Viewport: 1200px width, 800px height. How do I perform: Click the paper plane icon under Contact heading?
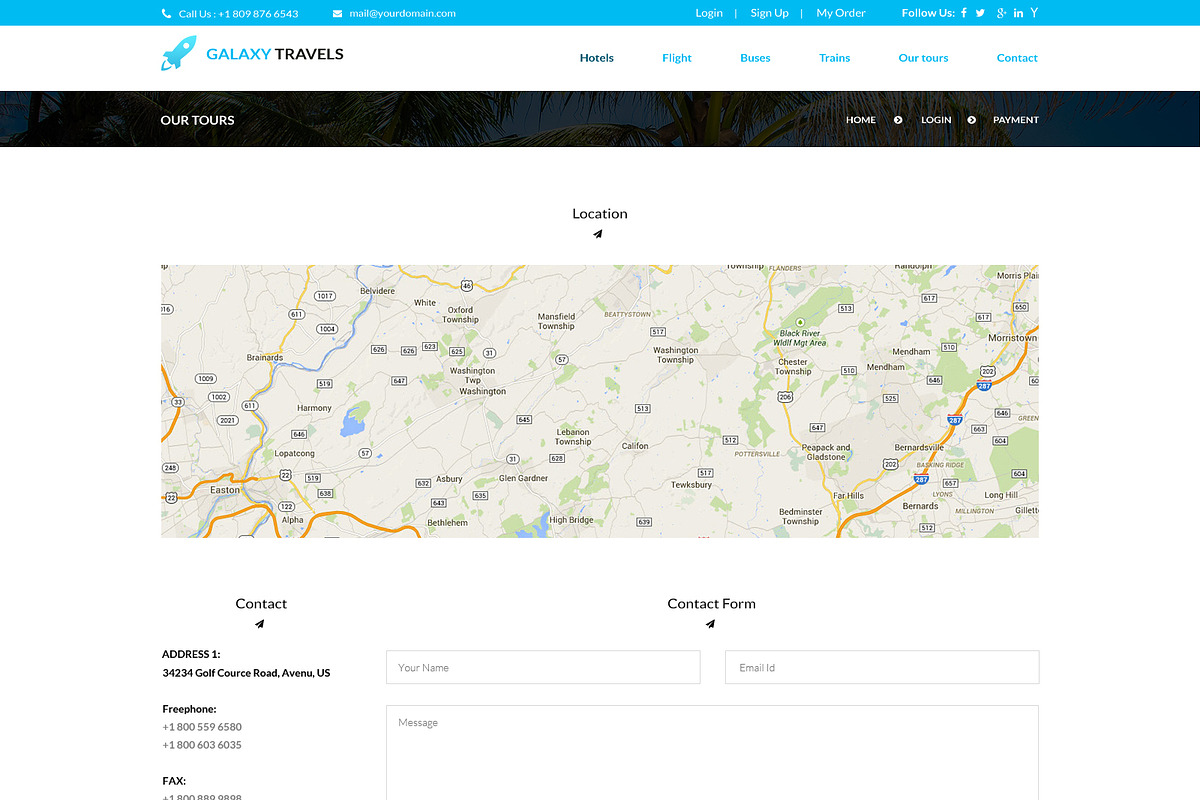[x=259, y=624]
